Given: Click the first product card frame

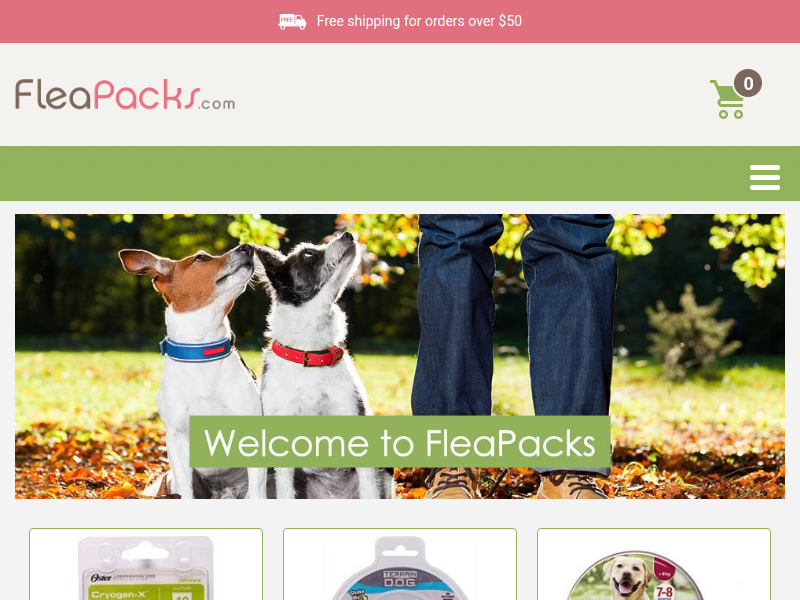Looking at the screenshot, I should coord(146,564).
